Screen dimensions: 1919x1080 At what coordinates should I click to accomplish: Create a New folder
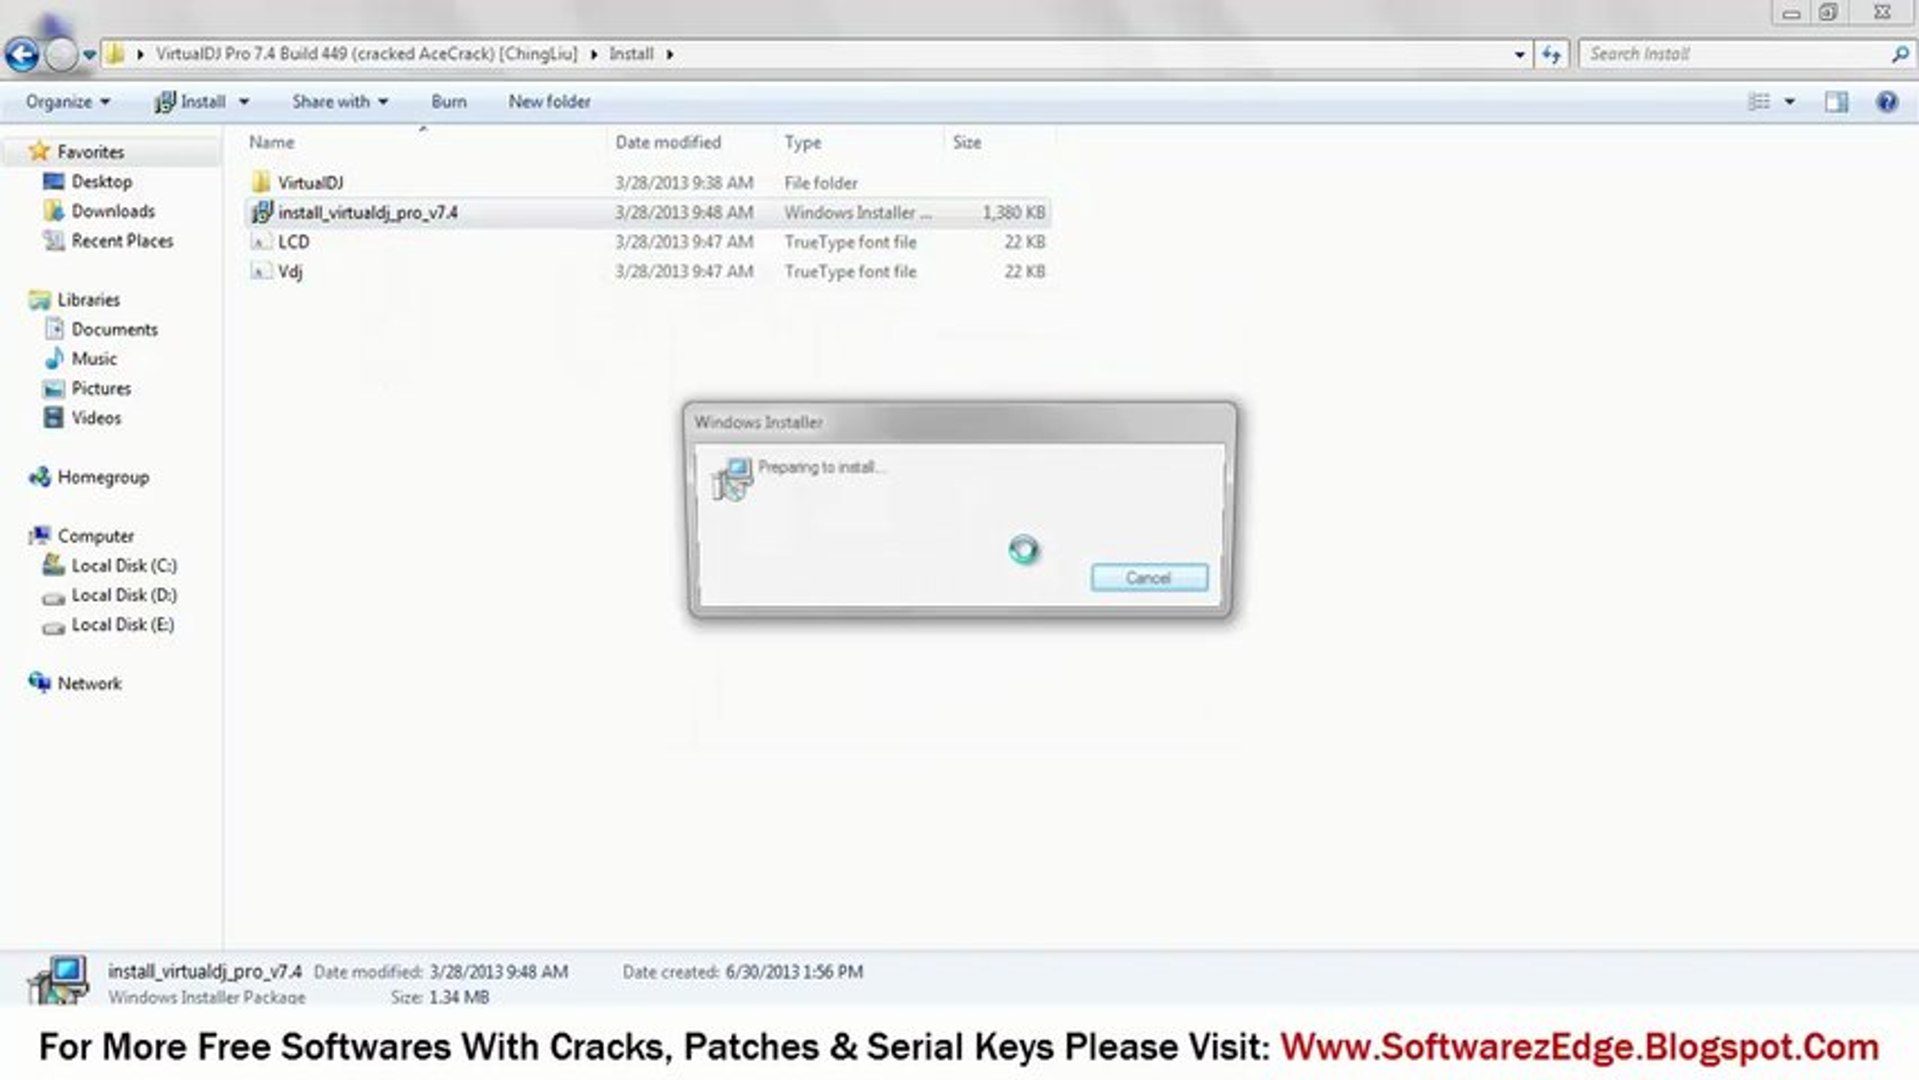point(549,101)
